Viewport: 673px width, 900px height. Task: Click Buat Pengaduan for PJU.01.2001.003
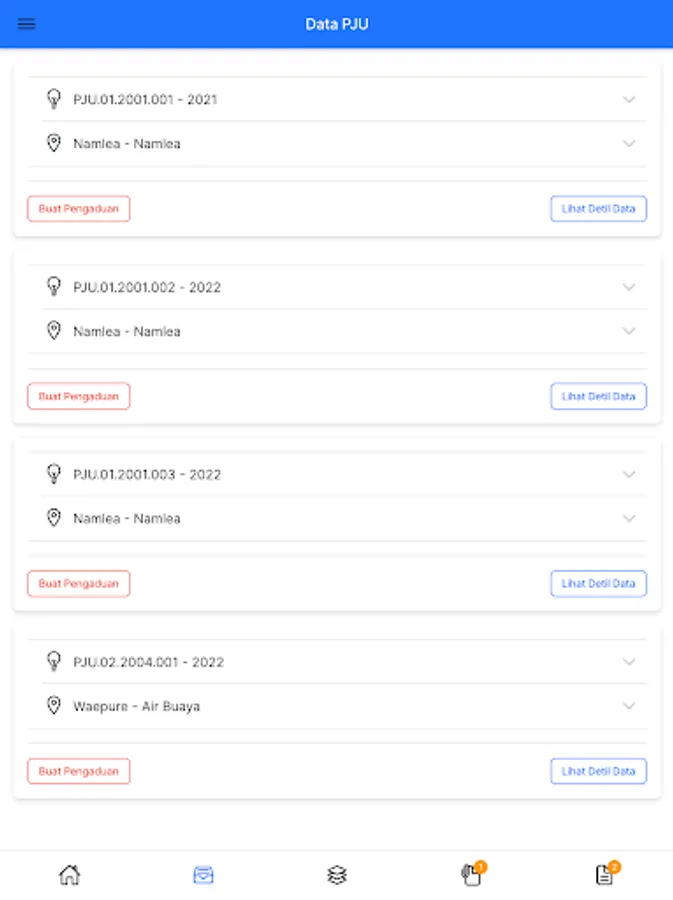coord(78,583)
